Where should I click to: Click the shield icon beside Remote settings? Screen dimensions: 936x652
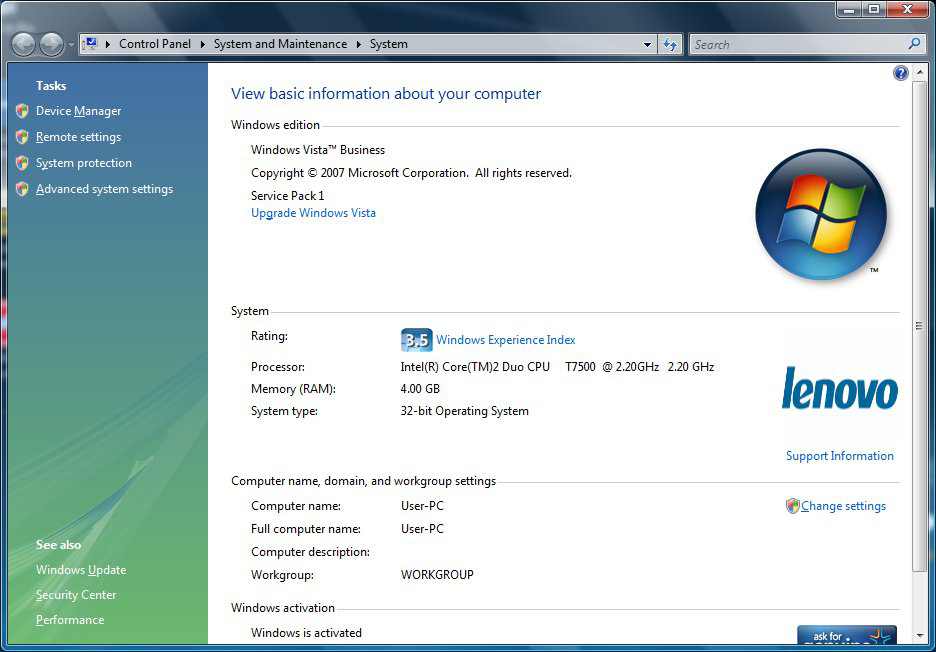[22, 137]
